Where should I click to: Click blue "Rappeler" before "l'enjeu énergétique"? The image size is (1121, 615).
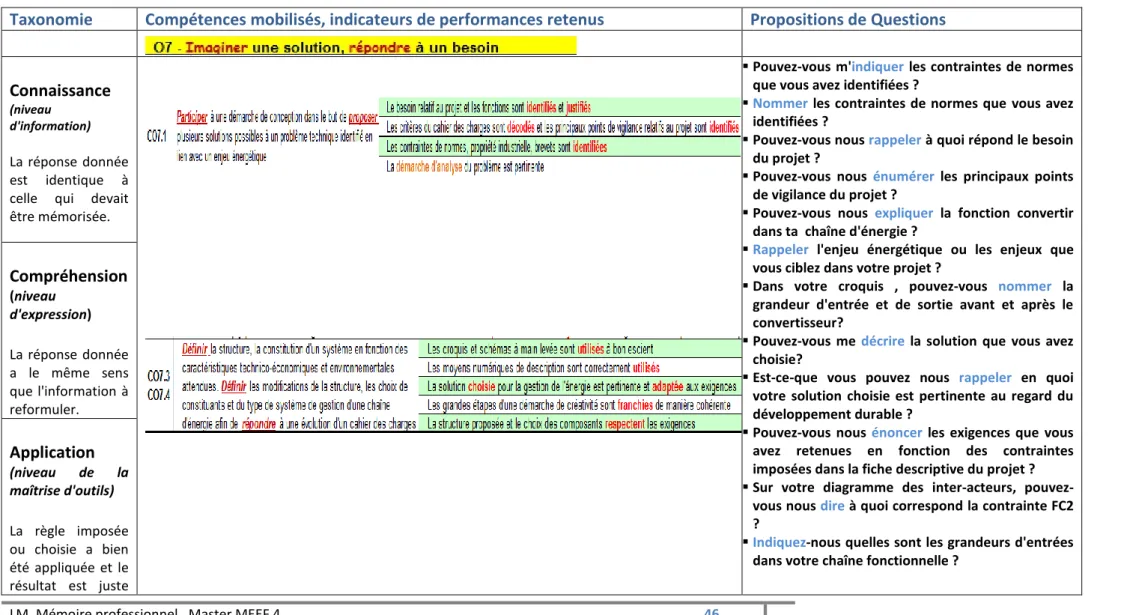pos(780,249)
